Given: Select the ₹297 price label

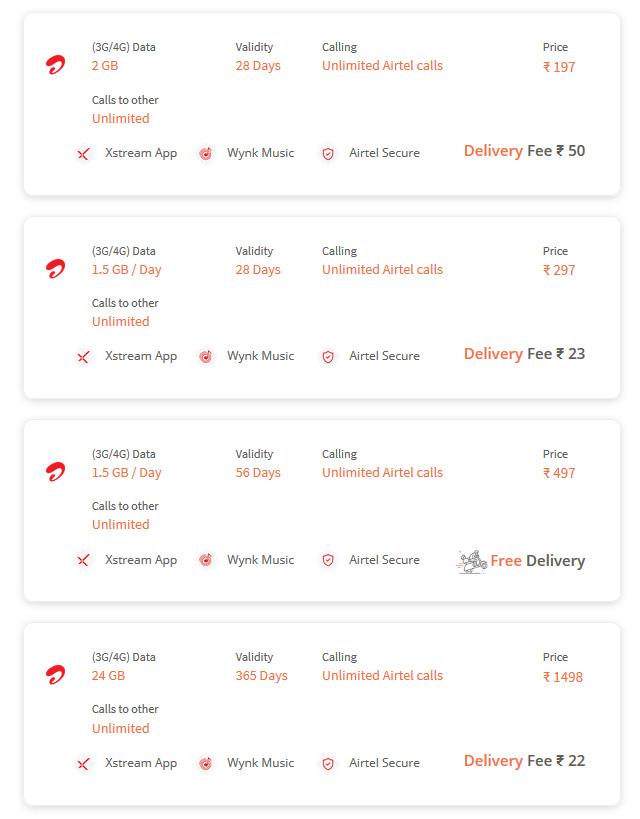Looking at the screenshot, I should (559, 270).
